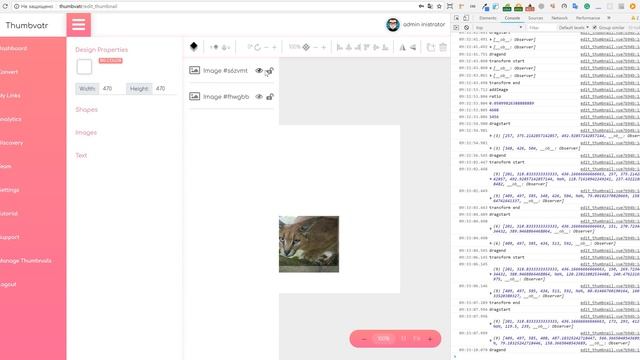Switch to DevTools Console tab
Viewport: 640px width, 360px height.
tap(512, 18)
